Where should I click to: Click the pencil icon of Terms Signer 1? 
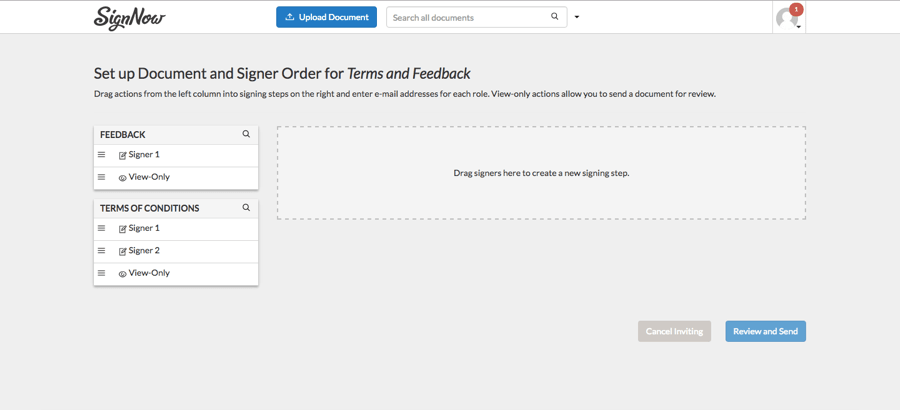point(123,229)
